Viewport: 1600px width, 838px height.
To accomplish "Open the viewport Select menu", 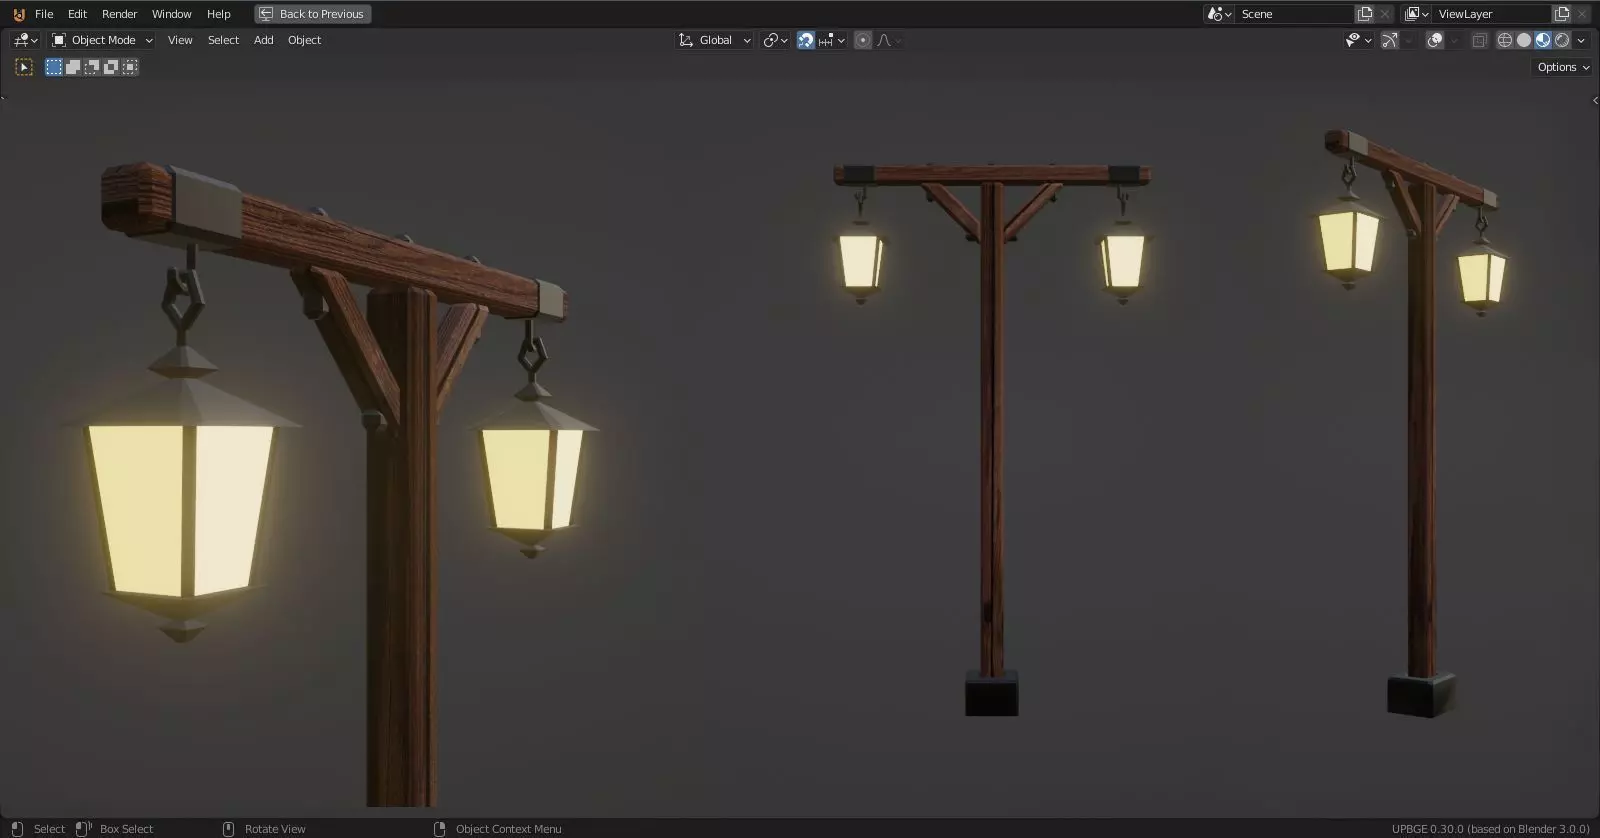I will point(223,40).
